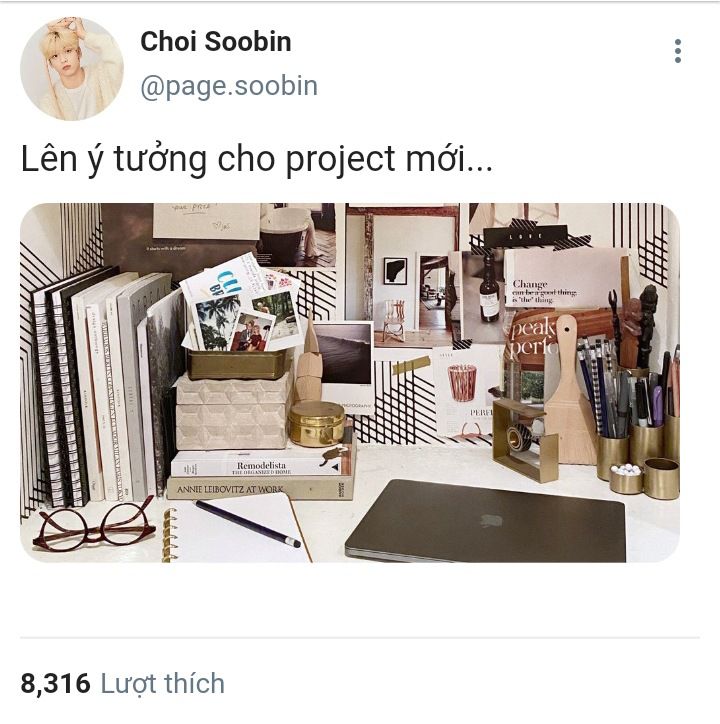
Task: Click the black LOVE label in photo
Action: (x=526, y=237)
